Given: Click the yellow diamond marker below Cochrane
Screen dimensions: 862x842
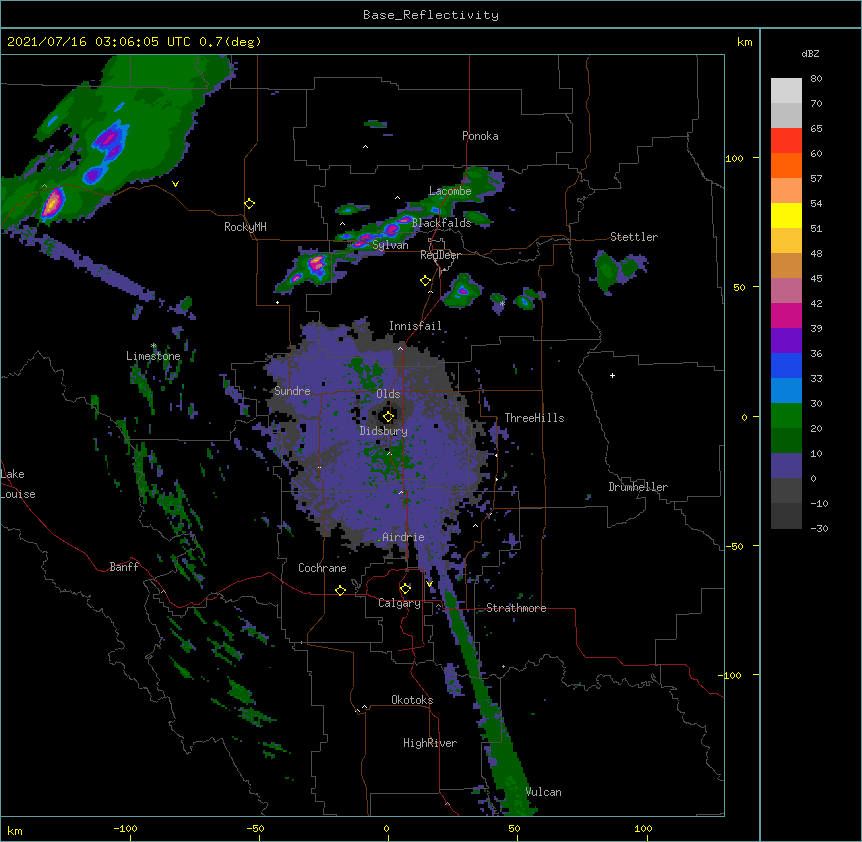Looking at the screenshot, I should point(340,590).
